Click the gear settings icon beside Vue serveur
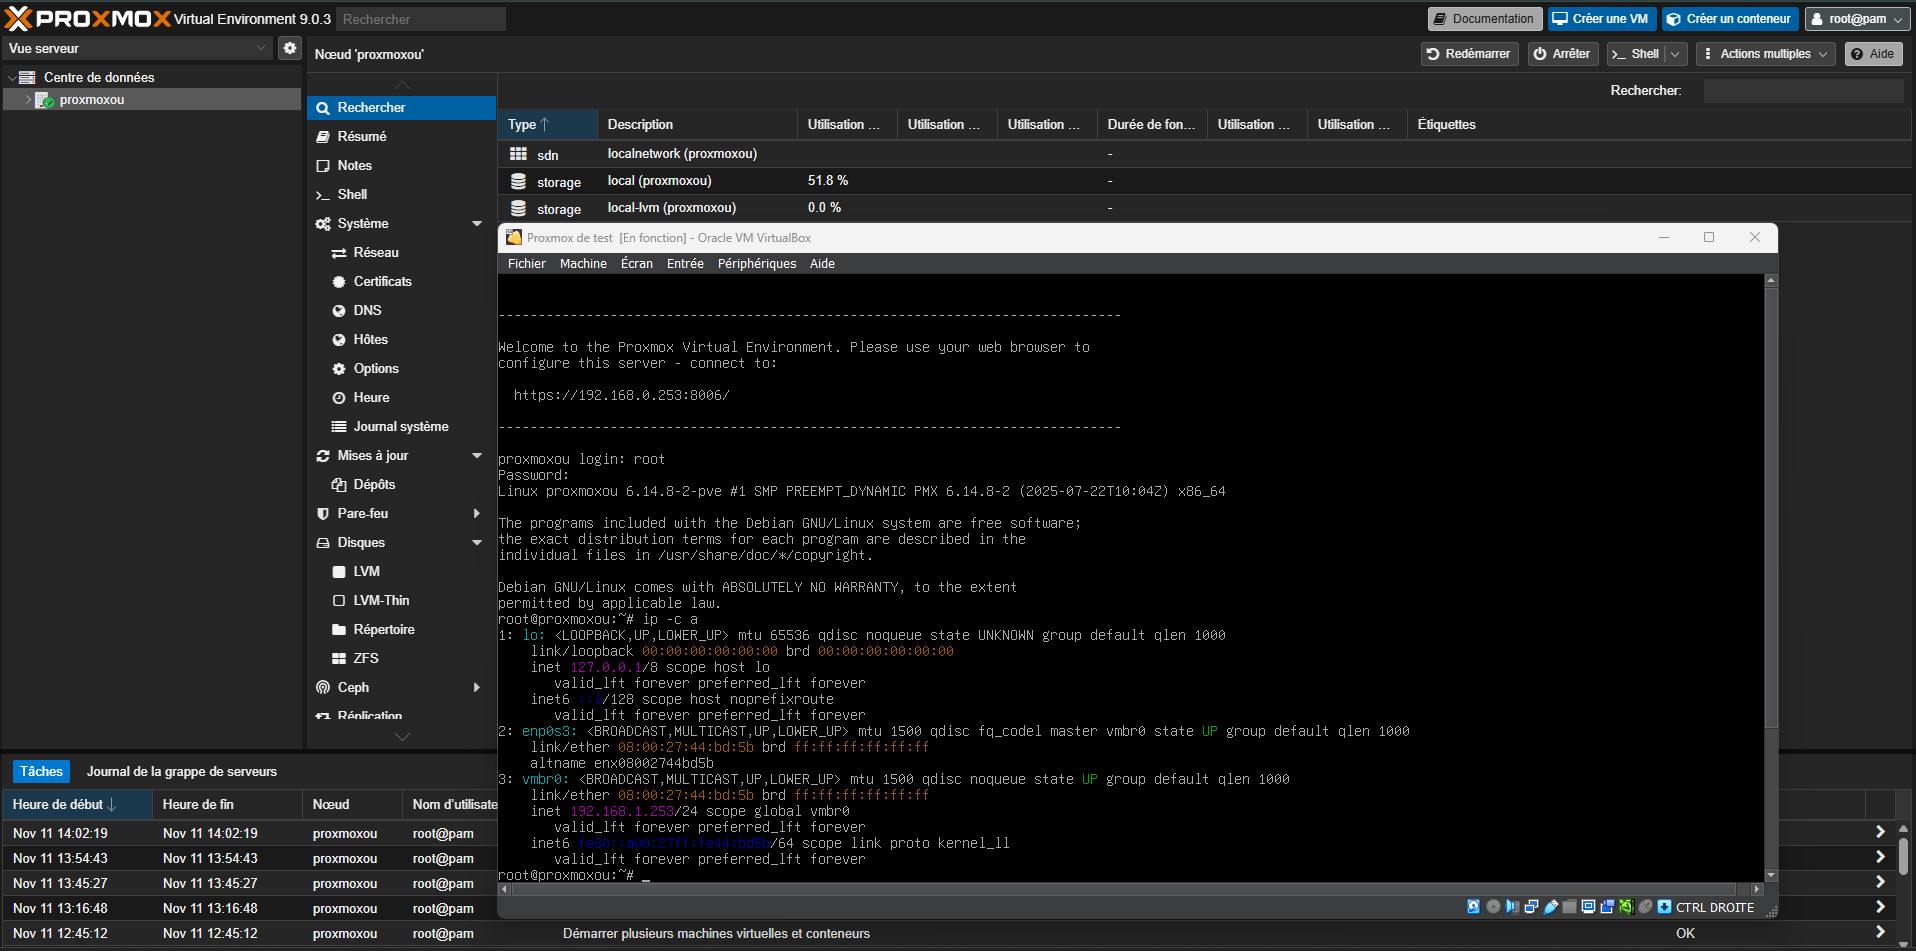 289,48
